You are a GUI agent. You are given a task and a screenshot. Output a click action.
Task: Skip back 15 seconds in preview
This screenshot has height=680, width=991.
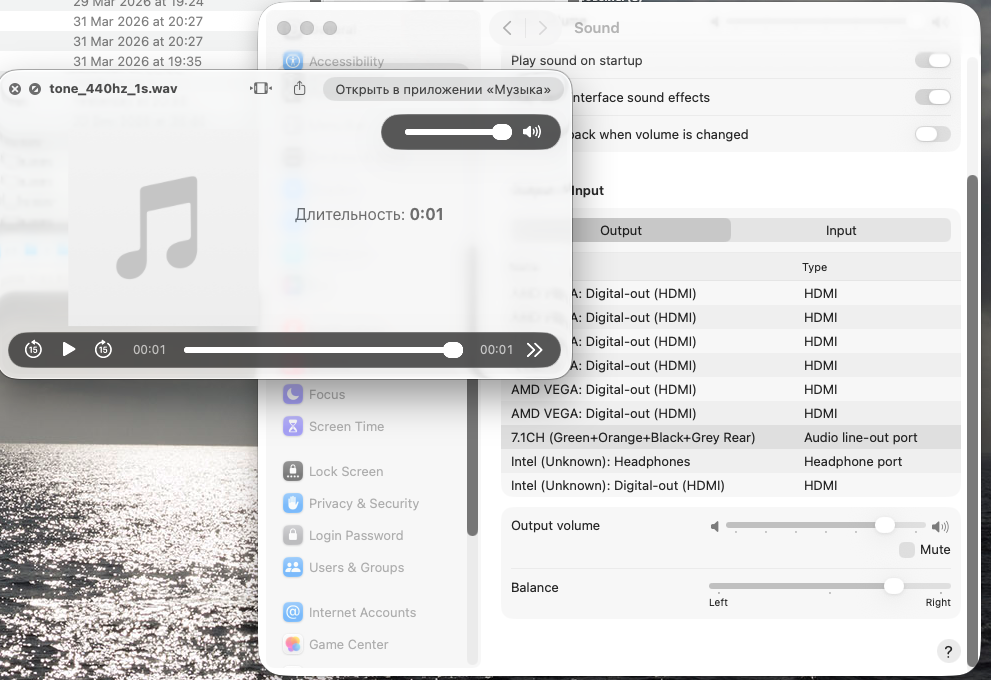point(33,349)
